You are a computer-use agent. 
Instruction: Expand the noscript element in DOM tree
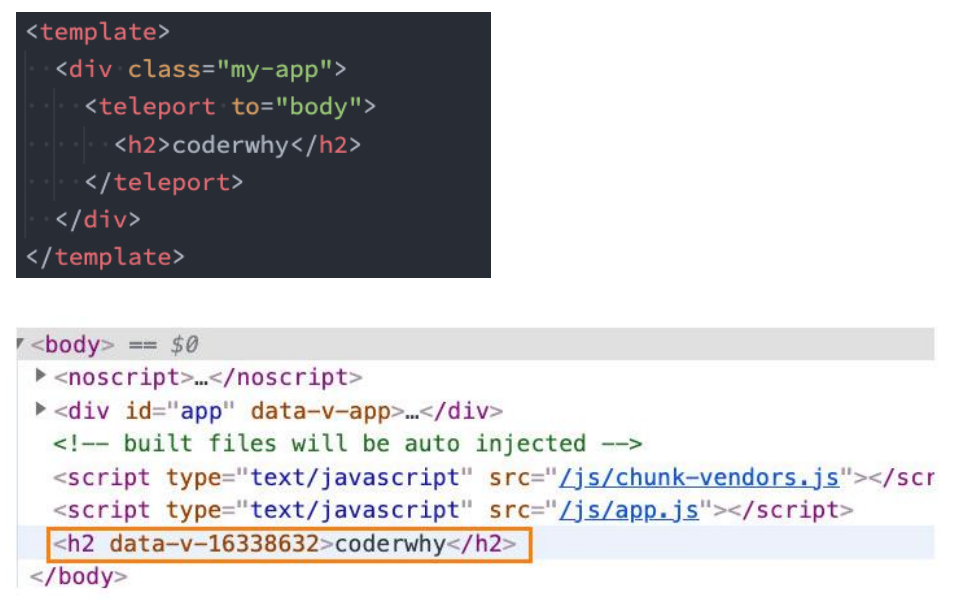point(40,375)
